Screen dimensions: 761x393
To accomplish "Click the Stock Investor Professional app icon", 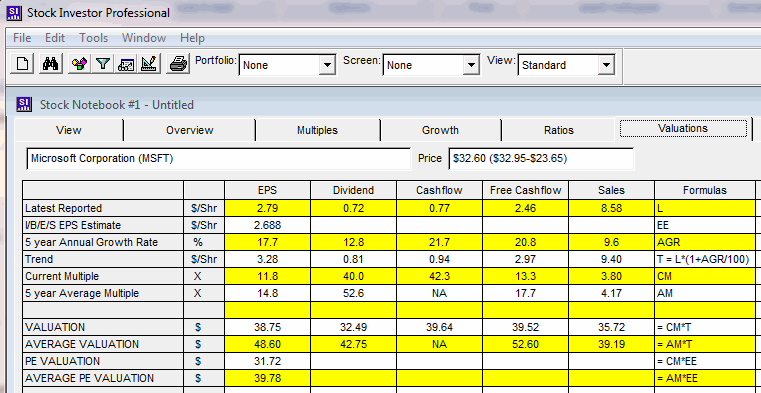I will click(x=13, y=13).
